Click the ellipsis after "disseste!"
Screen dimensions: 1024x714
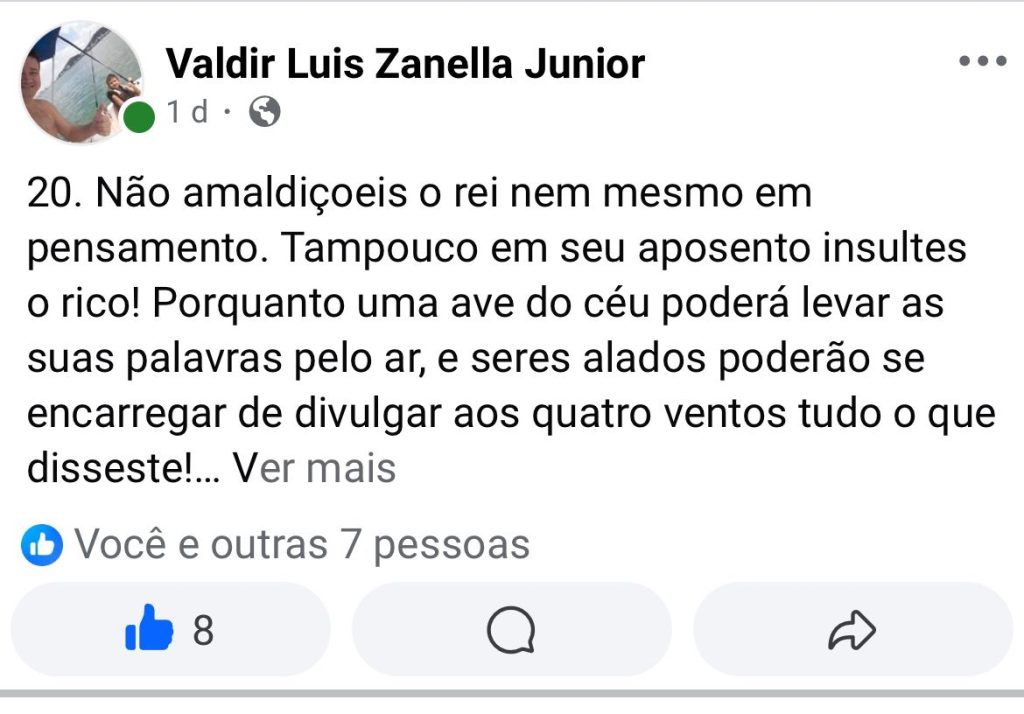(209, 468)
